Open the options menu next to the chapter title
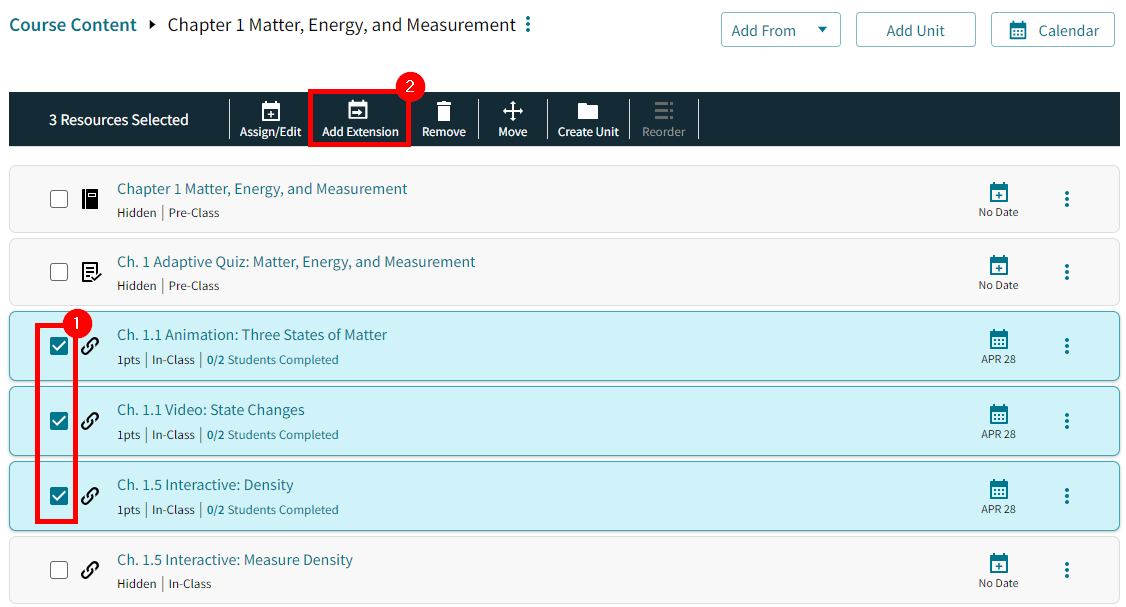This screenshot has width=1126, height=607. click(527, 24)
